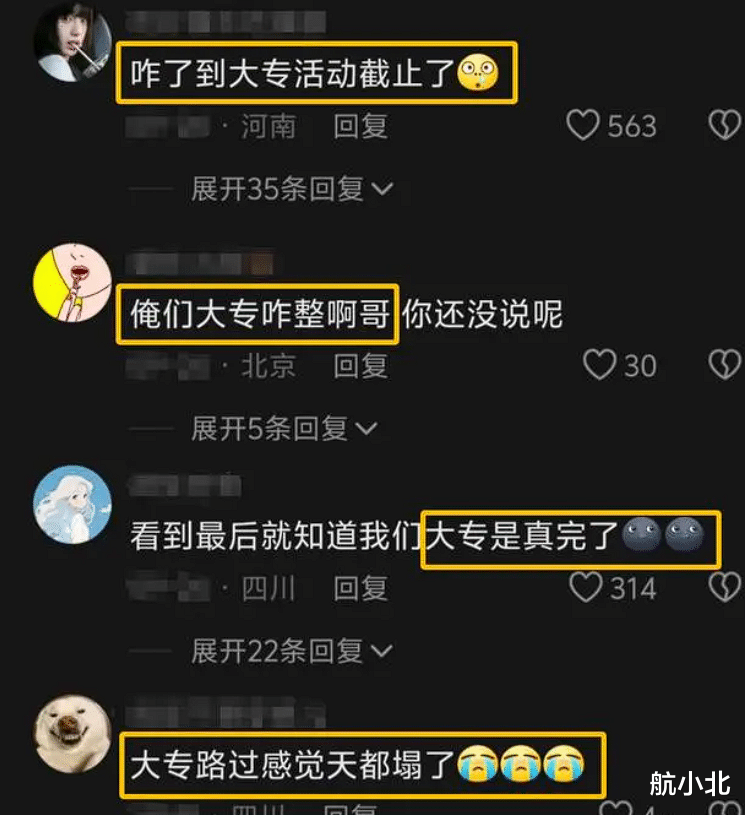This screenshot has width=745, height=815.
Task: Open the smiling dog avatar profile
Action: point(72,733)
